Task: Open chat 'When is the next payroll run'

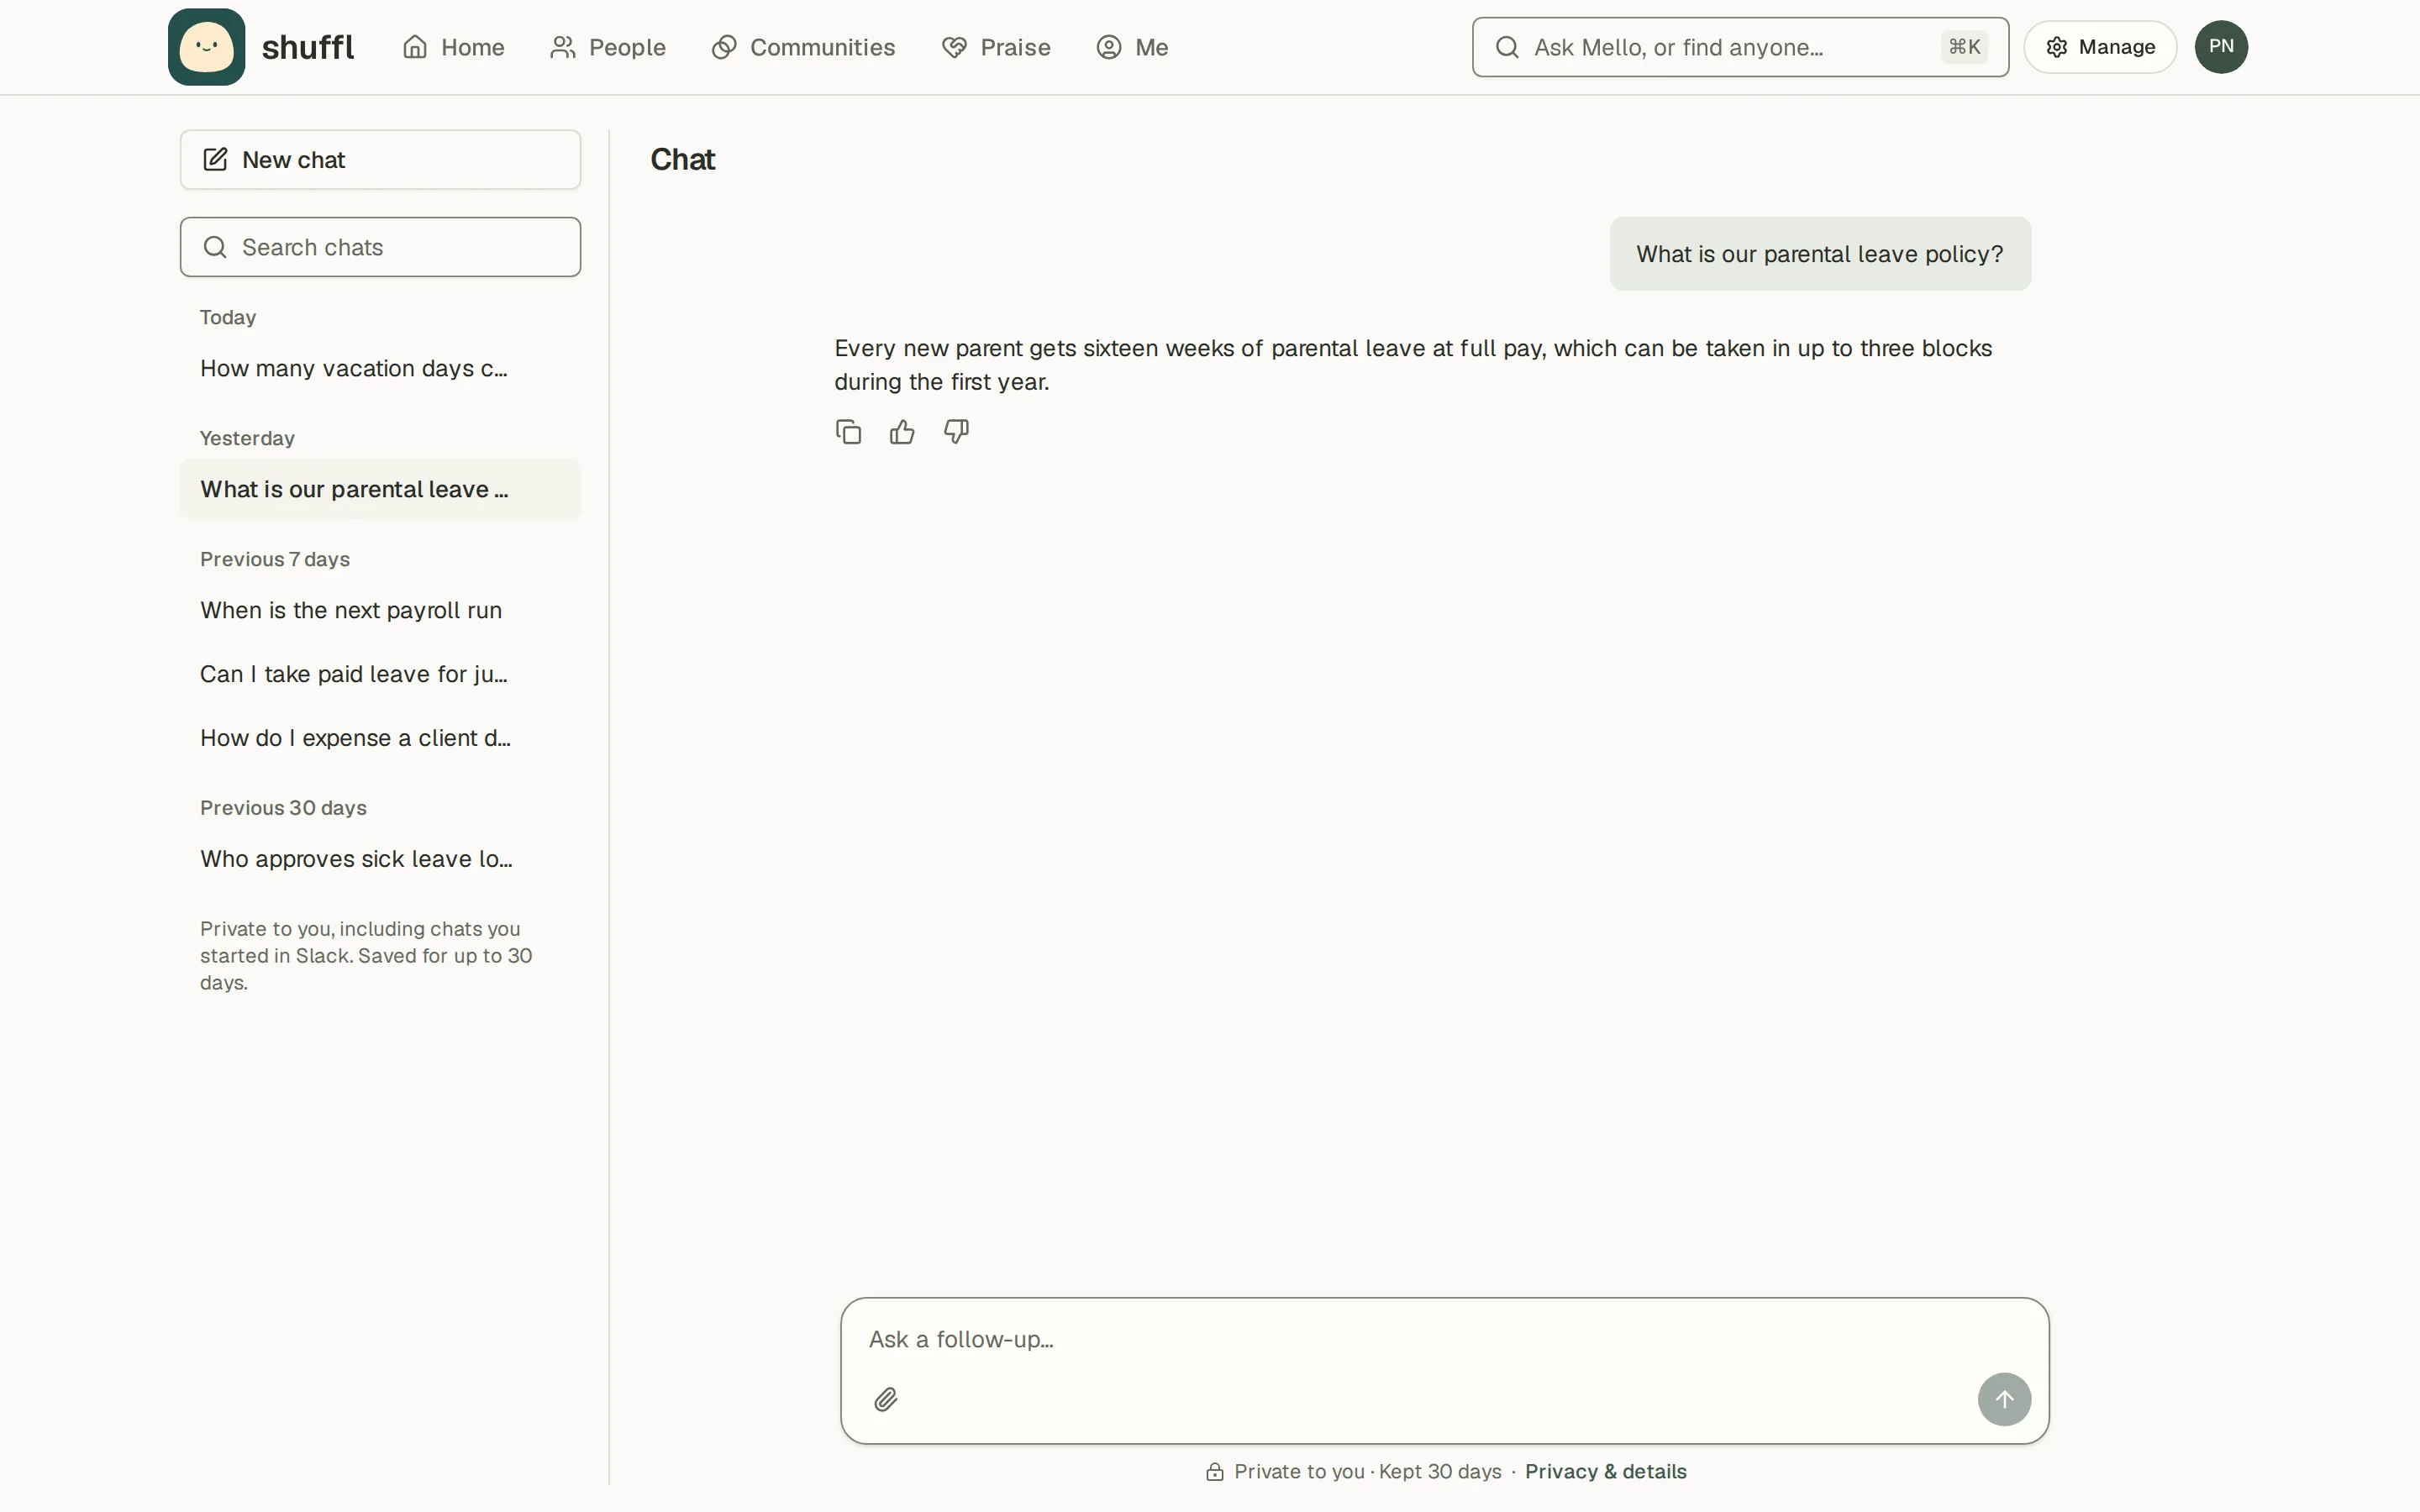Action: (380, 610)
